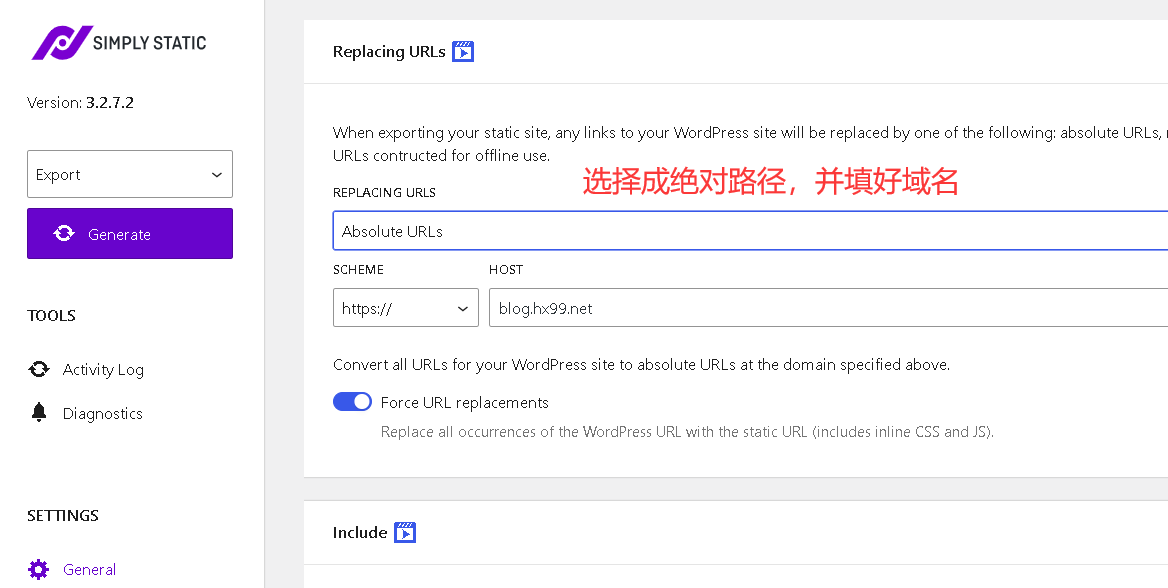1168x588 pixels.
Task: Click the Activity Log sync icon
Action: 39,369
